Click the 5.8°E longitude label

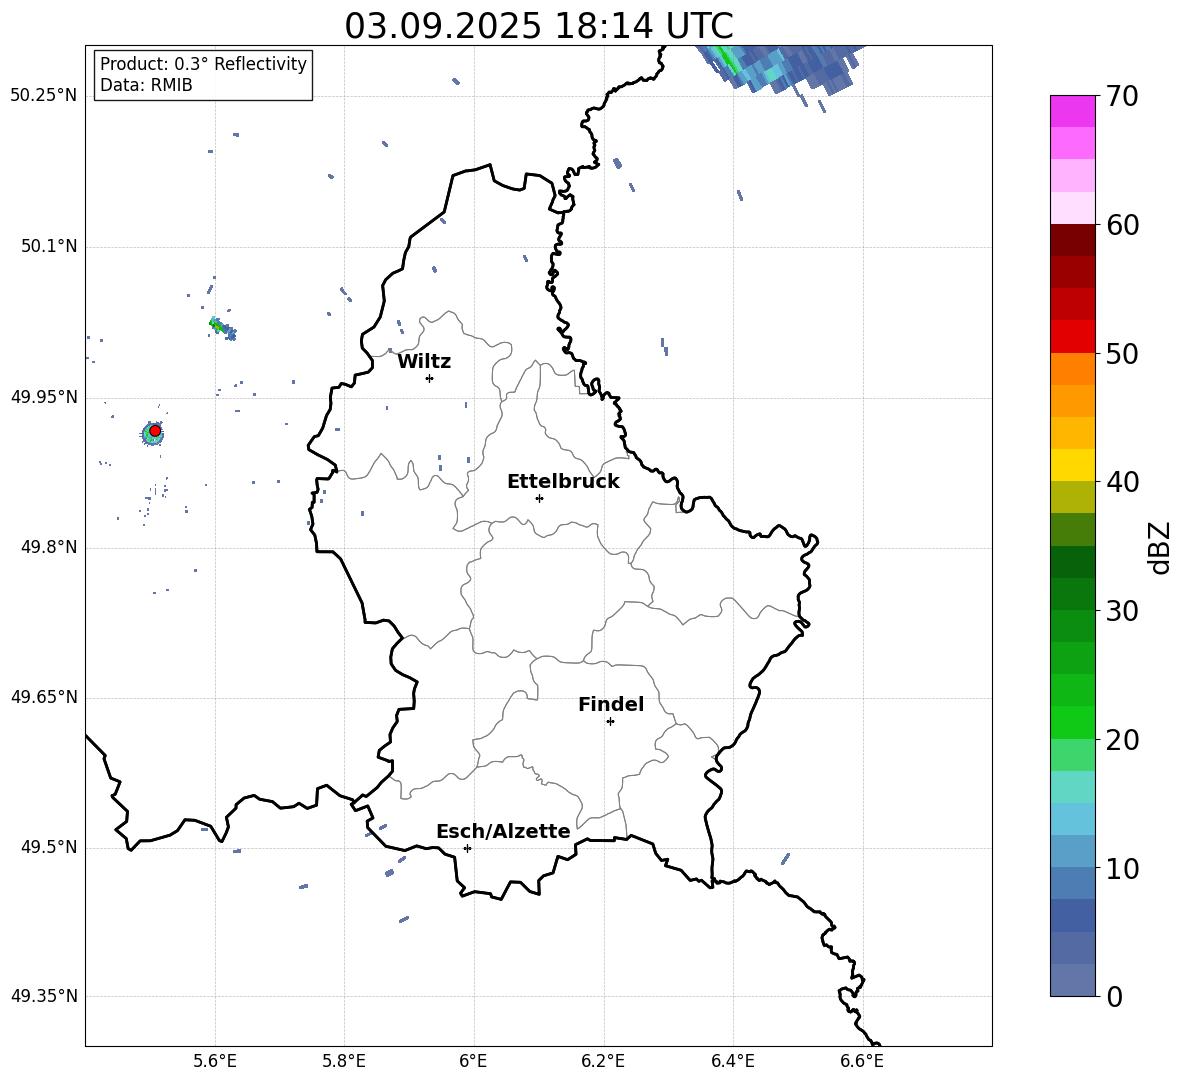coord(344,1061)
